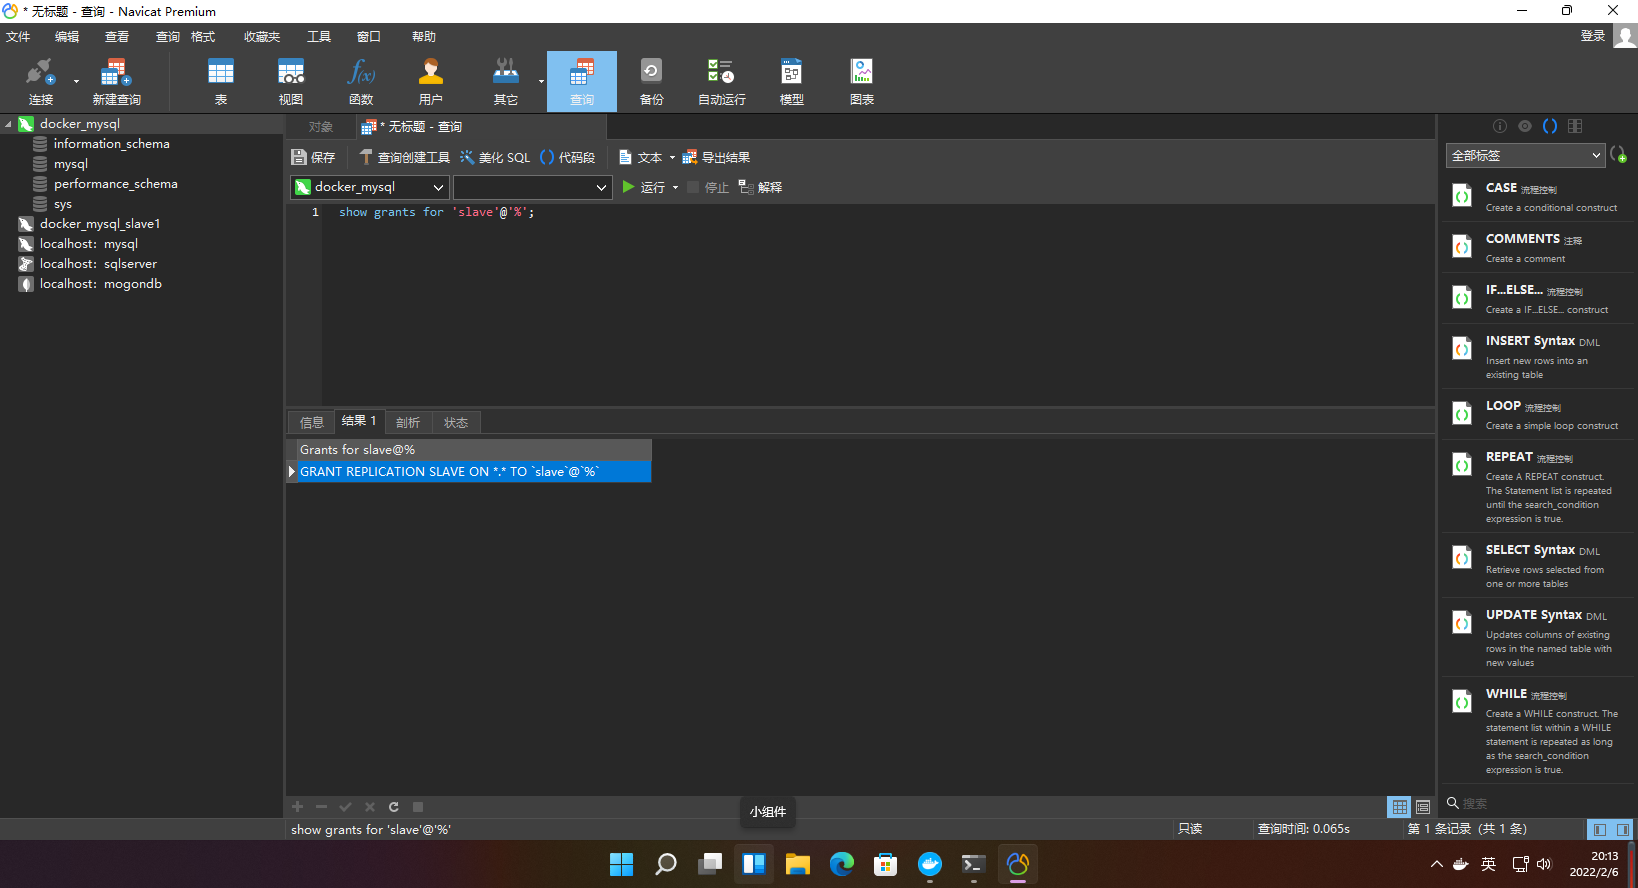The image size is (1638, 888).
Task: Select the INSERT Syntax snippet
Action: [1537, 357]
